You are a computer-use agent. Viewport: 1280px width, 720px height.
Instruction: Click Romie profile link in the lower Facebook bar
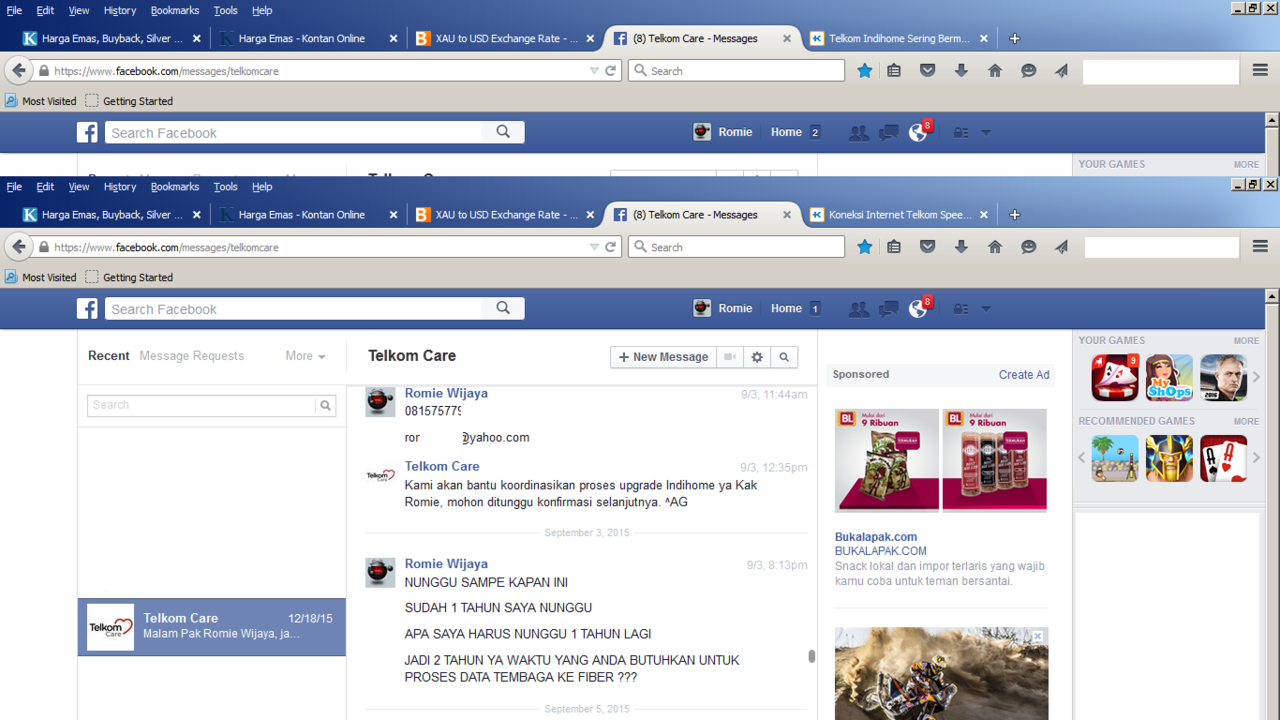click(723, 309)
